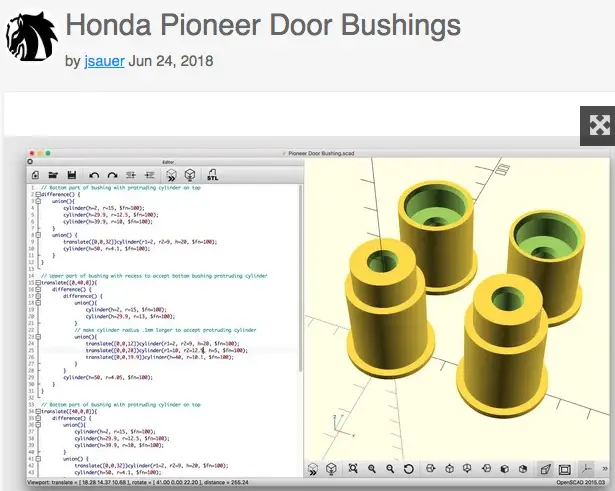The height and width of the screenshot is (491, 615).
Task: Click the Render icon in editor toolbar
Action: (x=190, y=175)
